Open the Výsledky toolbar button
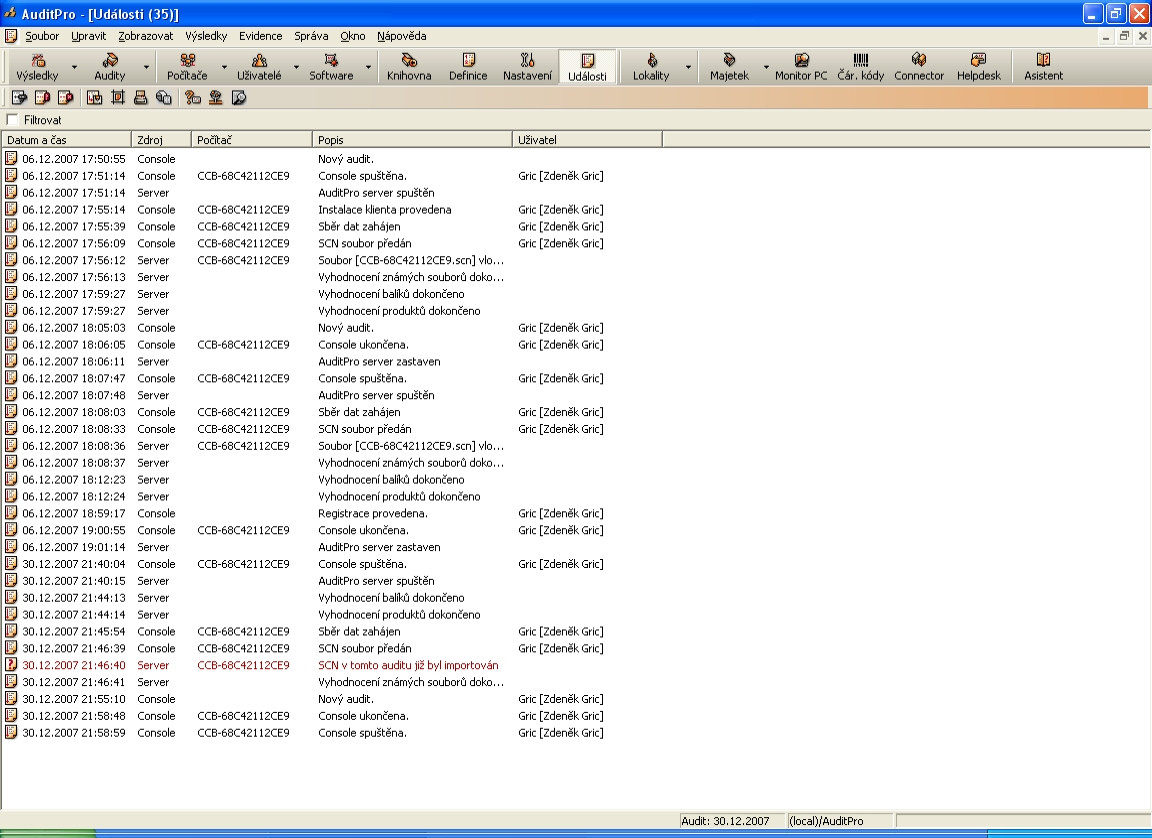This screenshot has height=838, width=1152. 37,67
